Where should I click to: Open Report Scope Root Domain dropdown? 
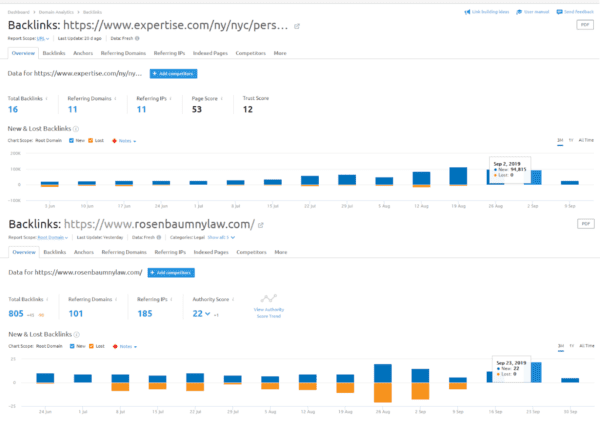[x=53, y=238]
